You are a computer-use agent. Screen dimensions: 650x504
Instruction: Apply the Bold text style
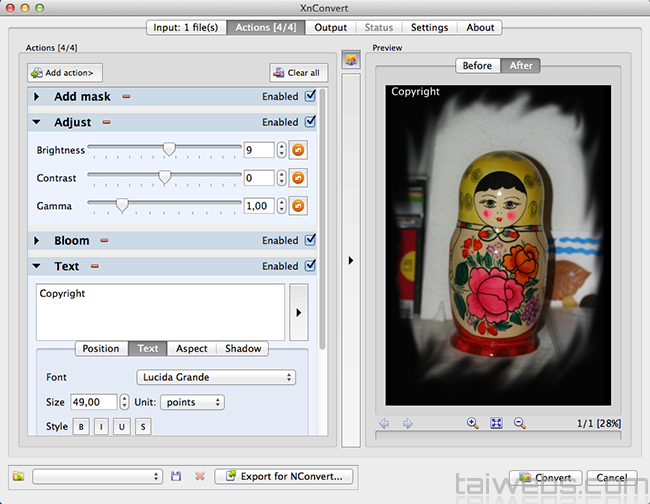pos(82,427)
